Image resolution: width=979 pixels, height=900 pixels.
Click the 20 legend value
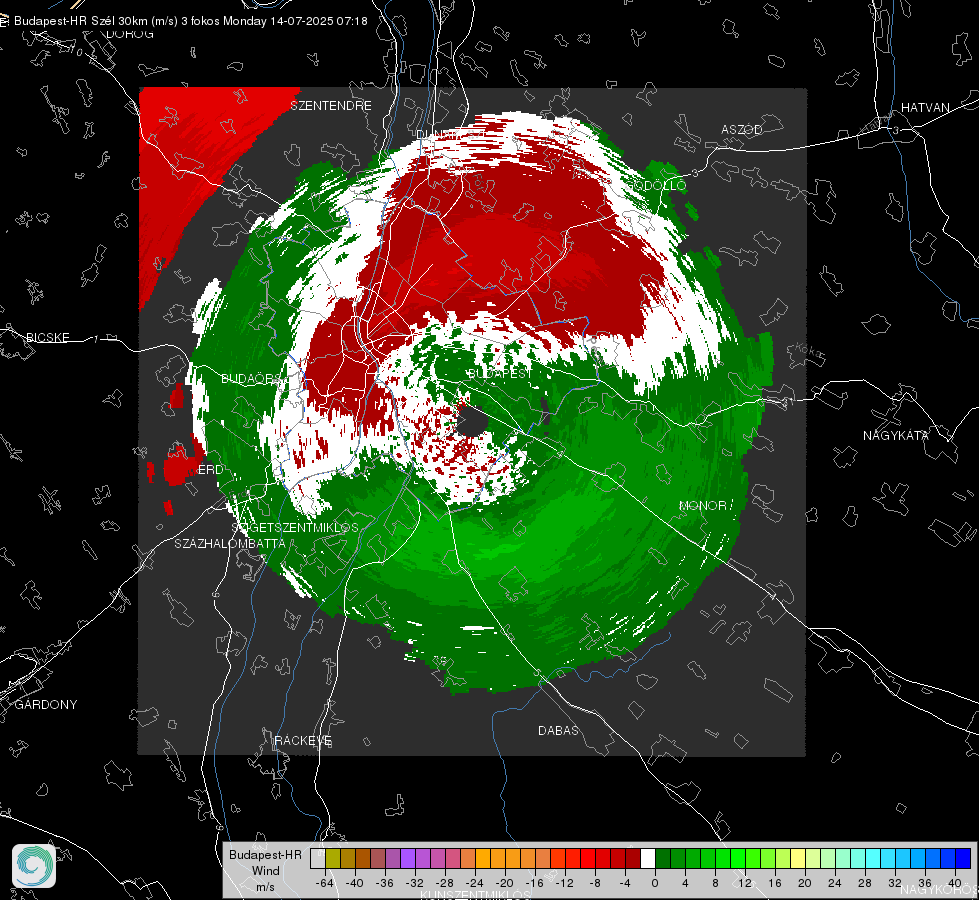point(805,883)
